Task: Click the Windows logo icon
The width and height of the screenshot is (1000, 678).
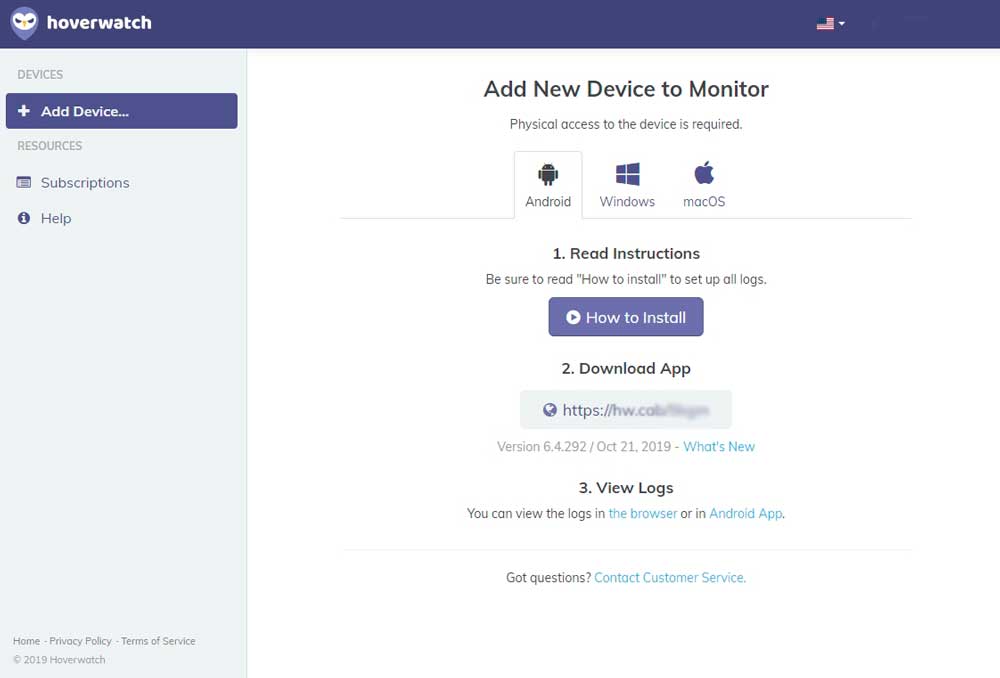Action: coord(628,173)
